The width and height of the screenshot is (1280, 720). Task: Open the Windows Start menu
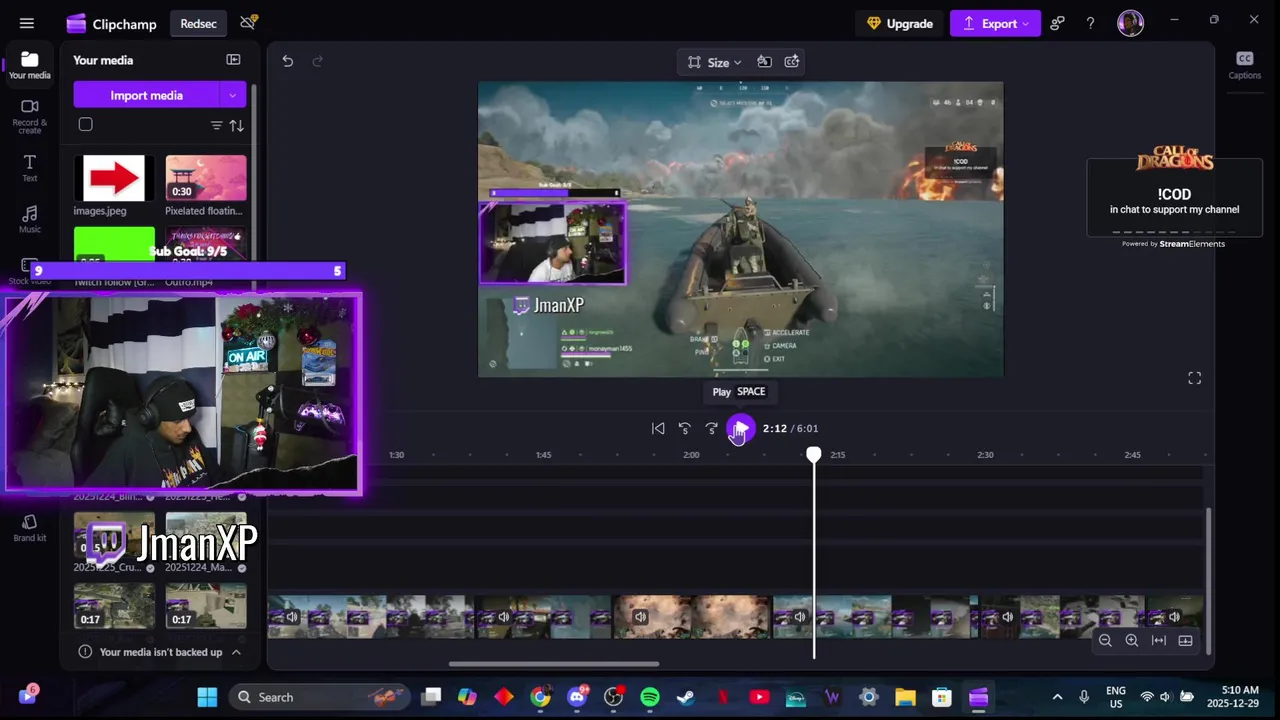pos(207,697)
